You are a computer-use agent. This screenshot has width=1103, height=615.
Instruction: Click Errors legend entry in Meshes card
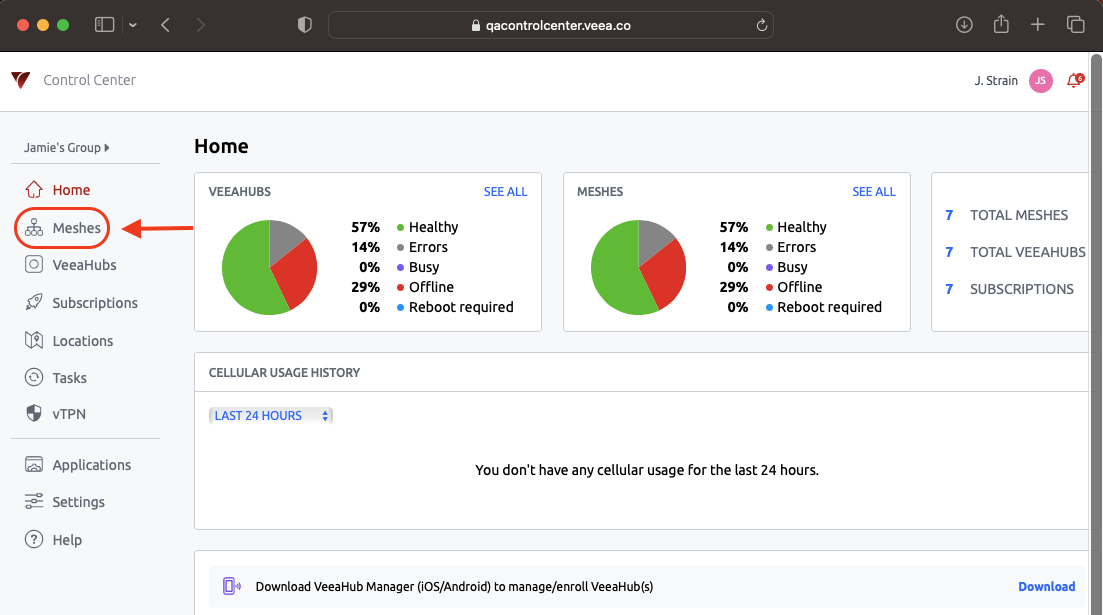pyautogui.click(x=791, y=247)
